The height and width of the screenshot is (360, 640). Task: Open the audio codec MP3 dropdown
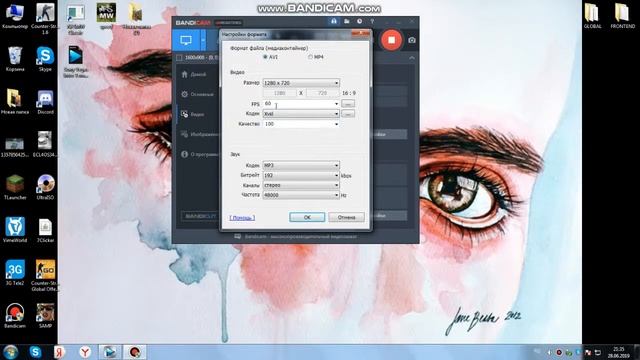301,165
